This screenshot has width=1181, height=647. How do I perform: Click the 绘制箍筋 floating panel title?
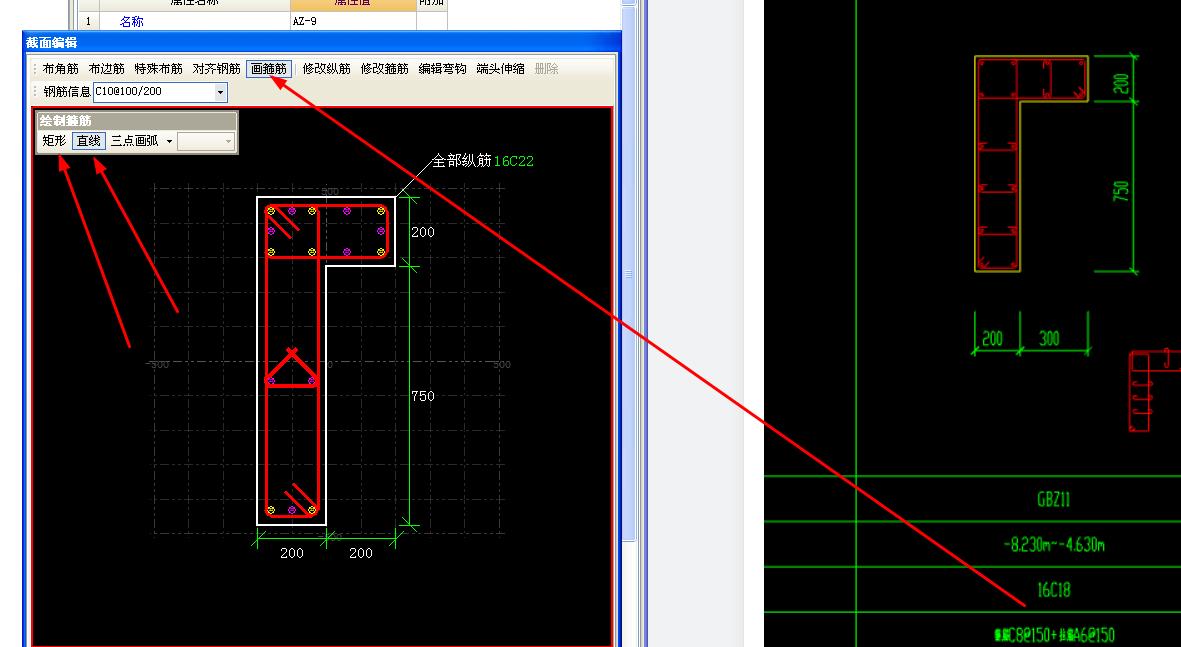click(137, 121)
